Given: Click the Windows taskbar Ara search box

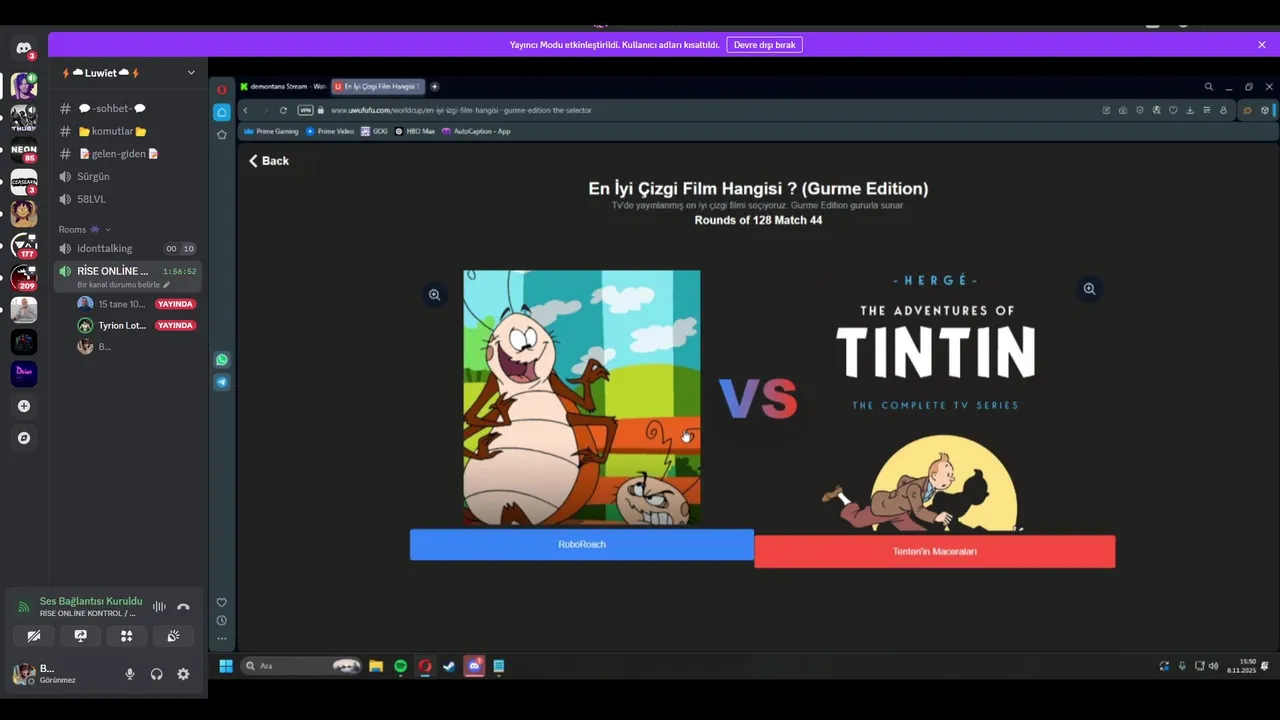Looking at the screenshot, I should point(302,666).
